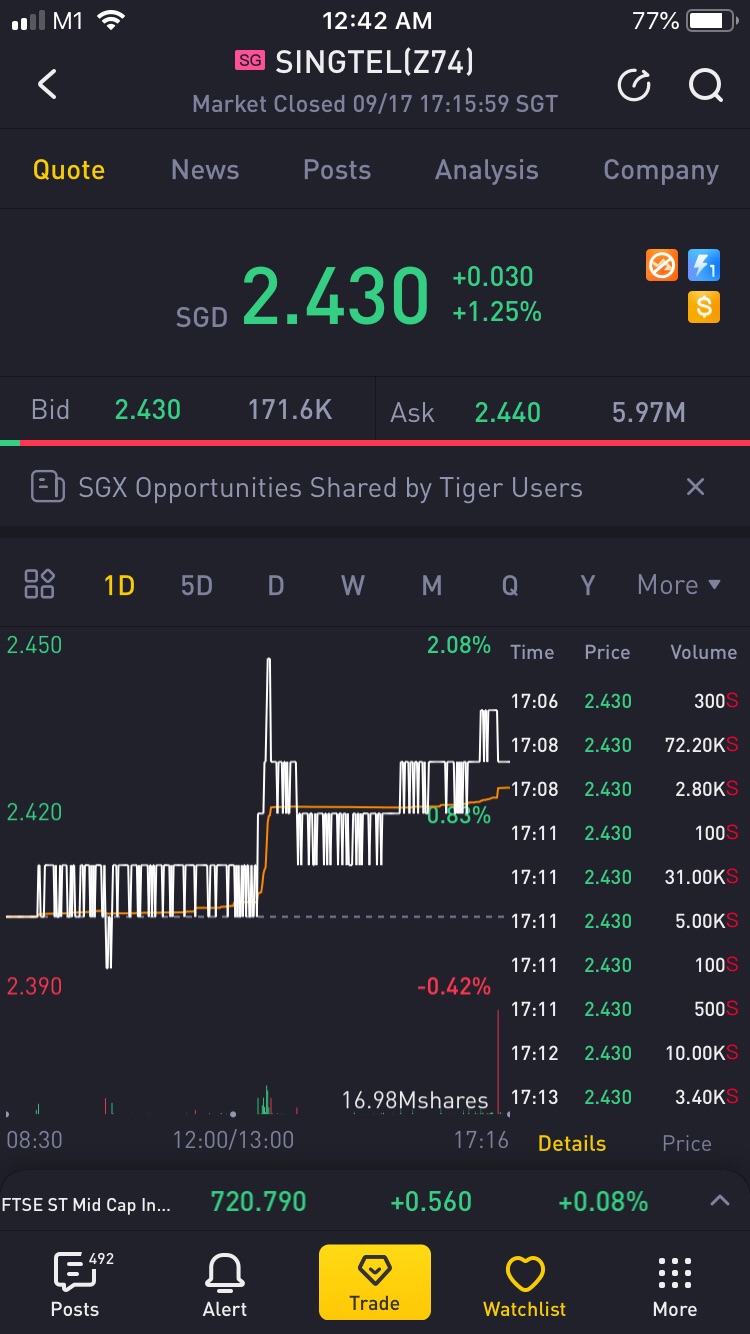This screenshot has width=750, height=1334.
Task: Tap the SINGTEL(Z74) title
Action: pyautogui.click(x=374, y=62)
